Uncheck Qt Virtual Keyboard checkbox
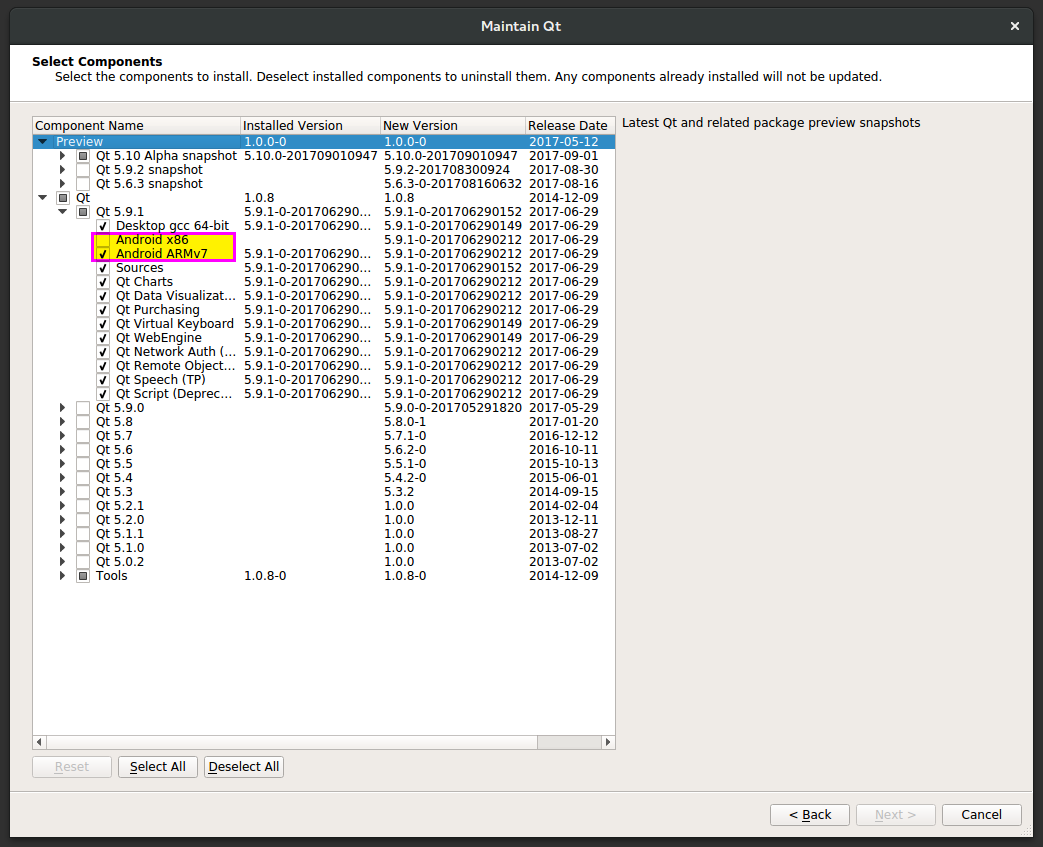Viewport: 1043px width, 847px height. (103, 324)
